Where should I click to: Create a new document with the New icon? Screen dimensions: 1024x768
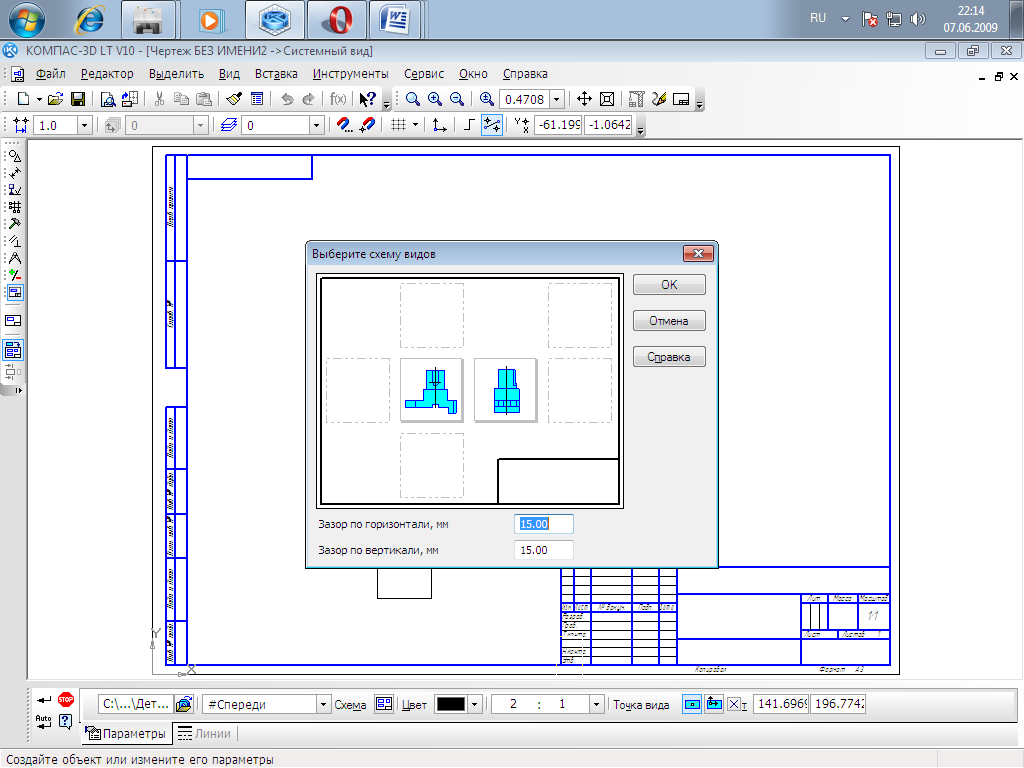pos(24,99)
